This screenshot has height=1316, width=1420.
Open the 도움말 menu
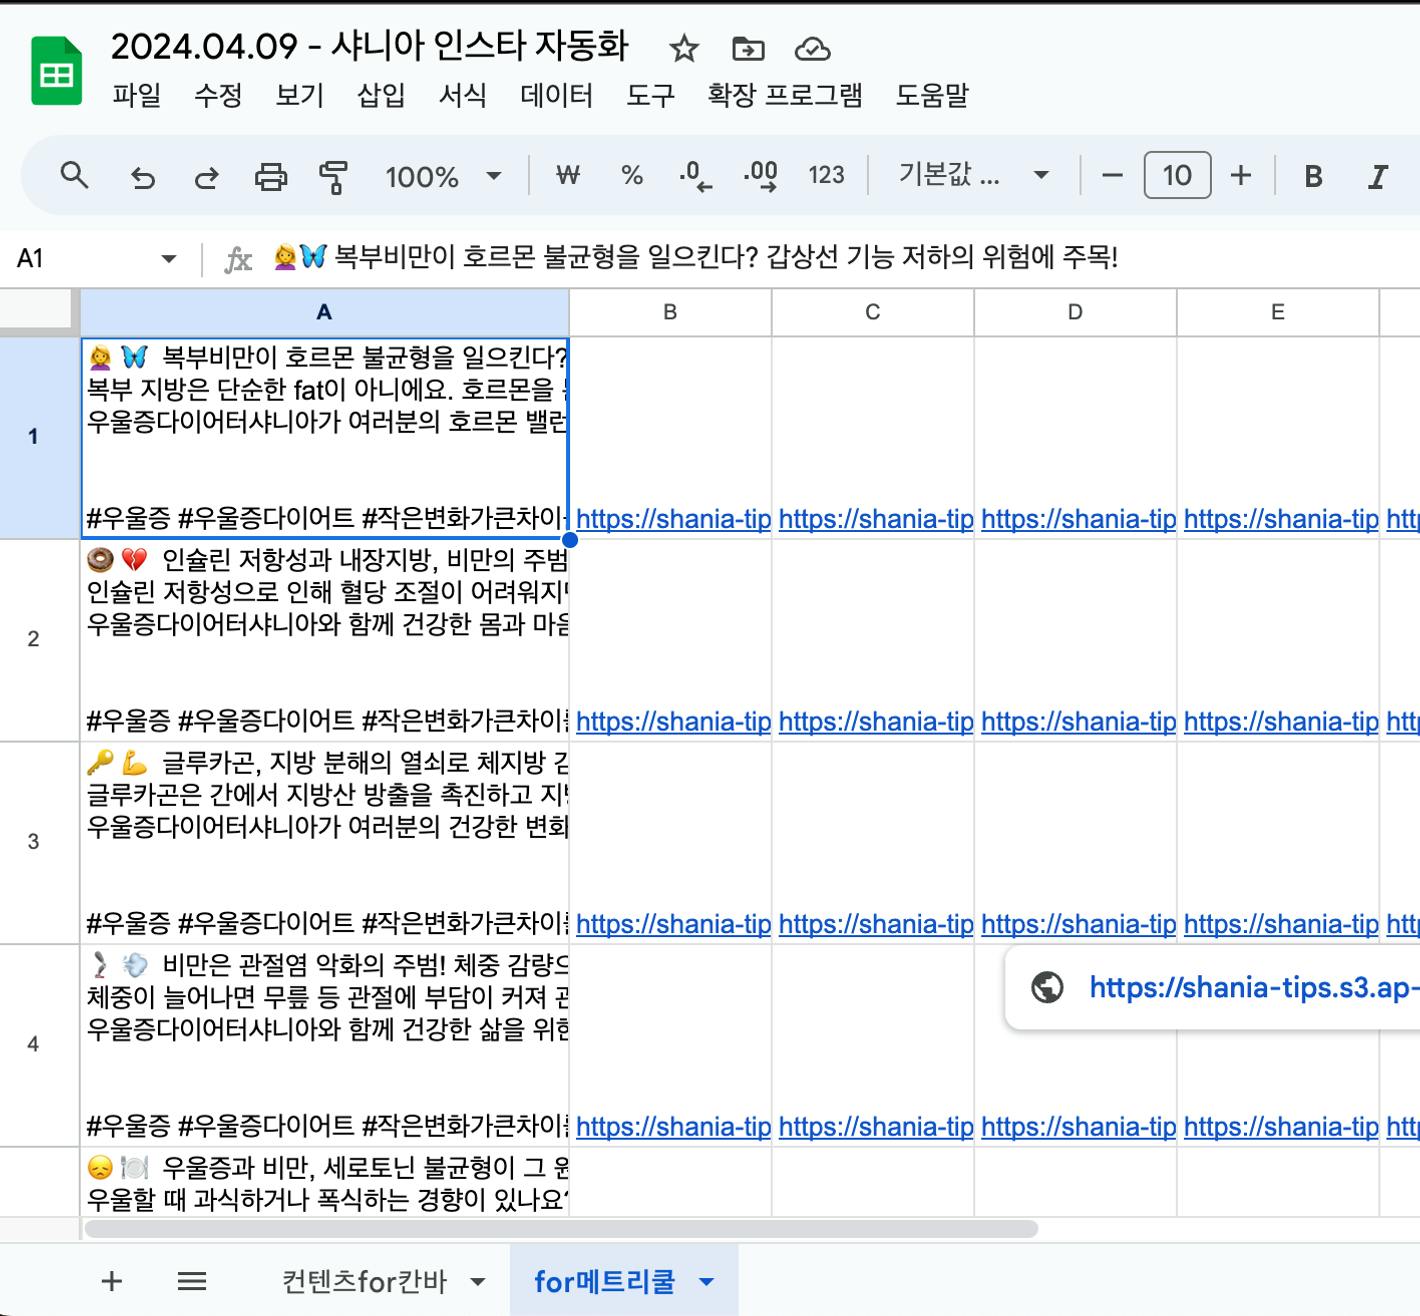pos(931,95)
